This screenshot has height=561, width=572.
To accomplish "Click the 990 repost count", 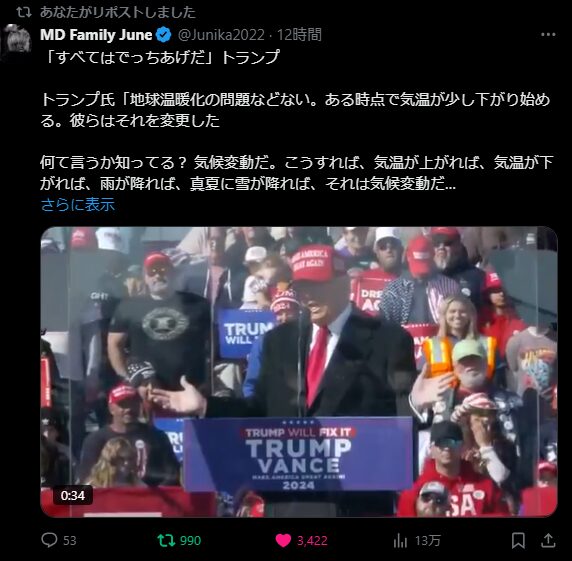I will tap(190, 541).
